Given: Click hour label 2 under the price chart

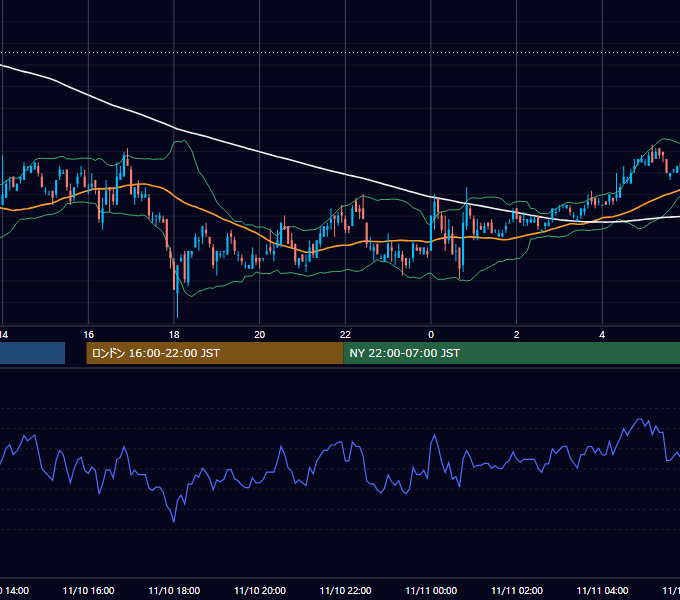Looking at the screenshot, I should pyautogui.click(x=517, y=334).
